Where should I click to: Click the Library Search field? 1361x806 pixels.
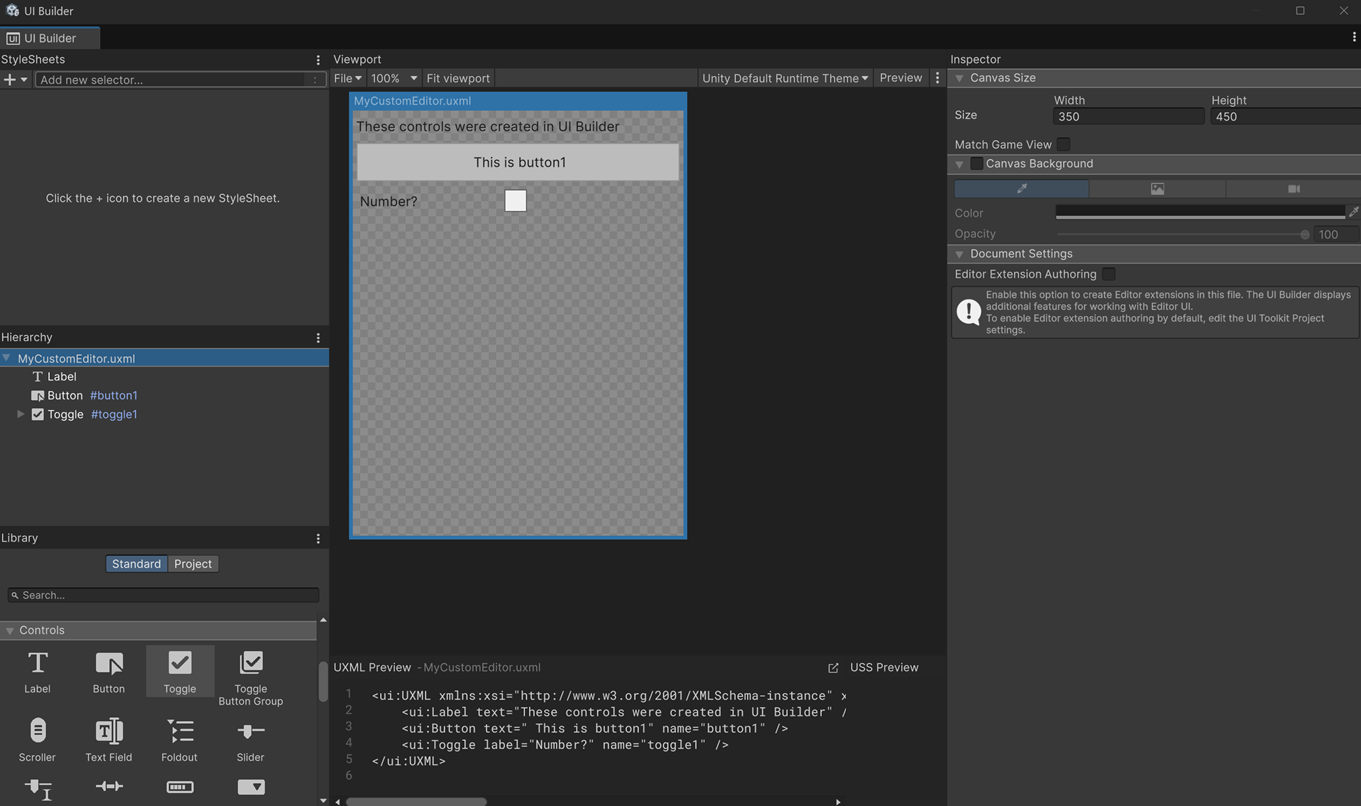[163, 595]
